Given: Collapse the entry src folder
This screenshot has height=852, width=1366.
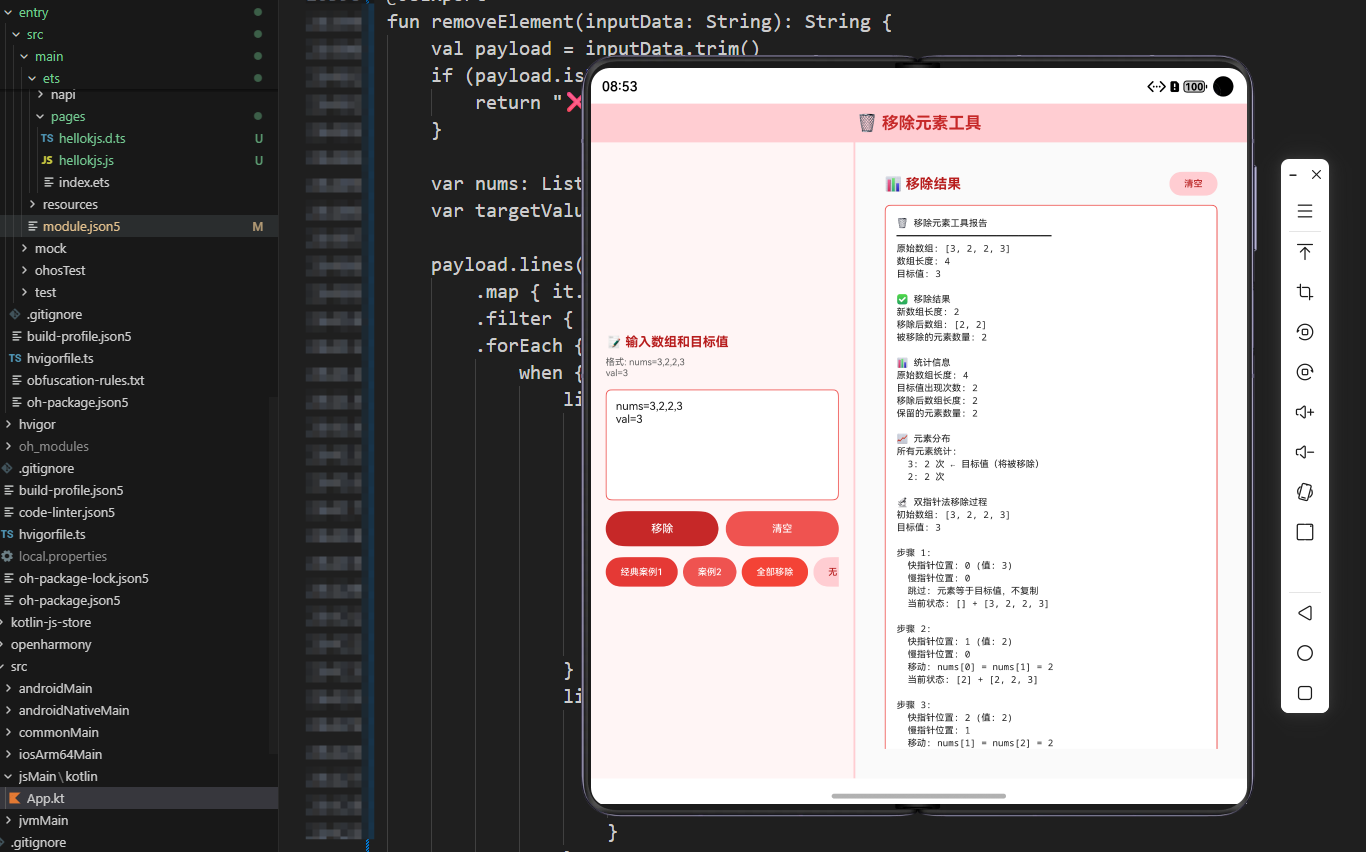Looking at the screenshot, I should (15, 34).
